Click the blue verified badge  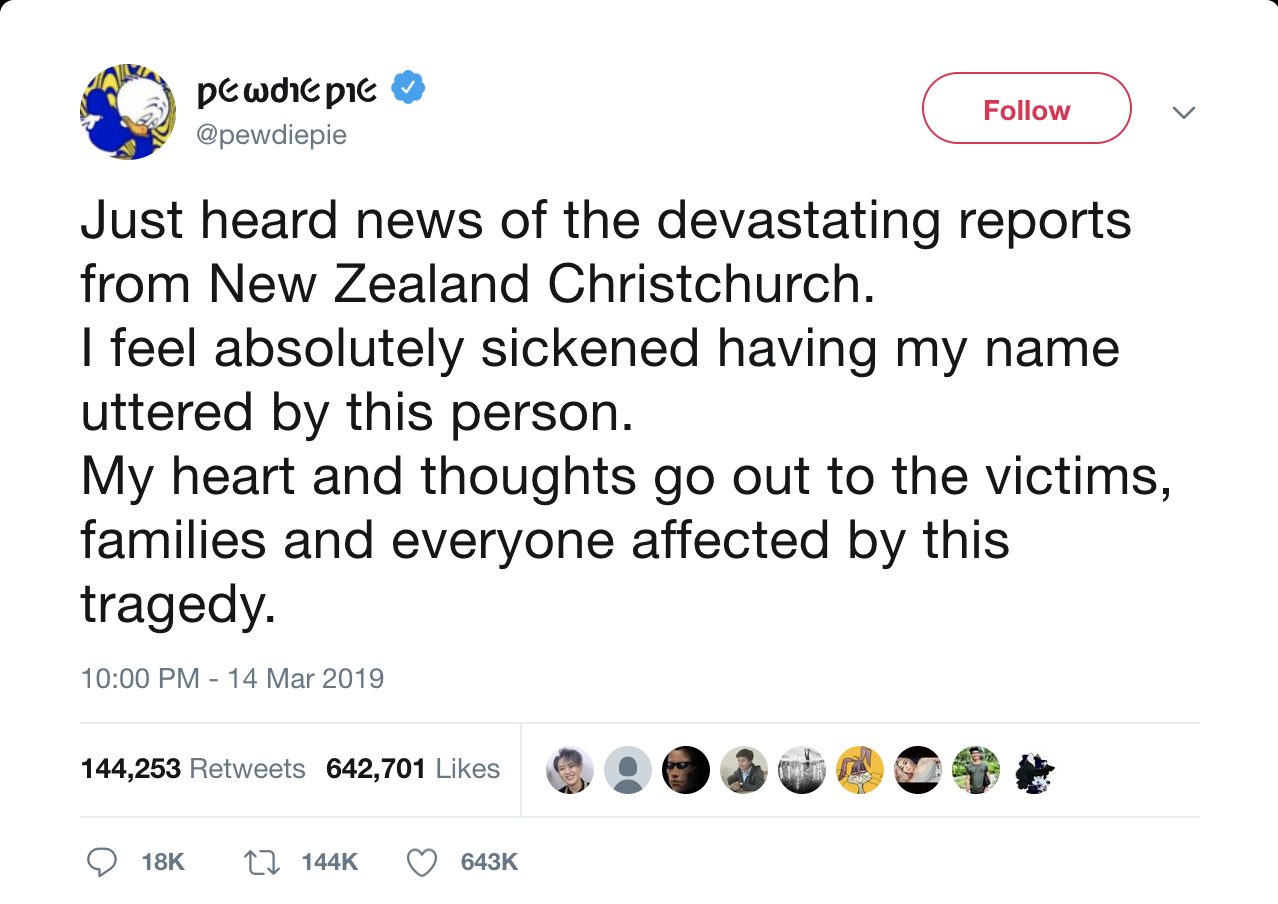click(408, 90)
